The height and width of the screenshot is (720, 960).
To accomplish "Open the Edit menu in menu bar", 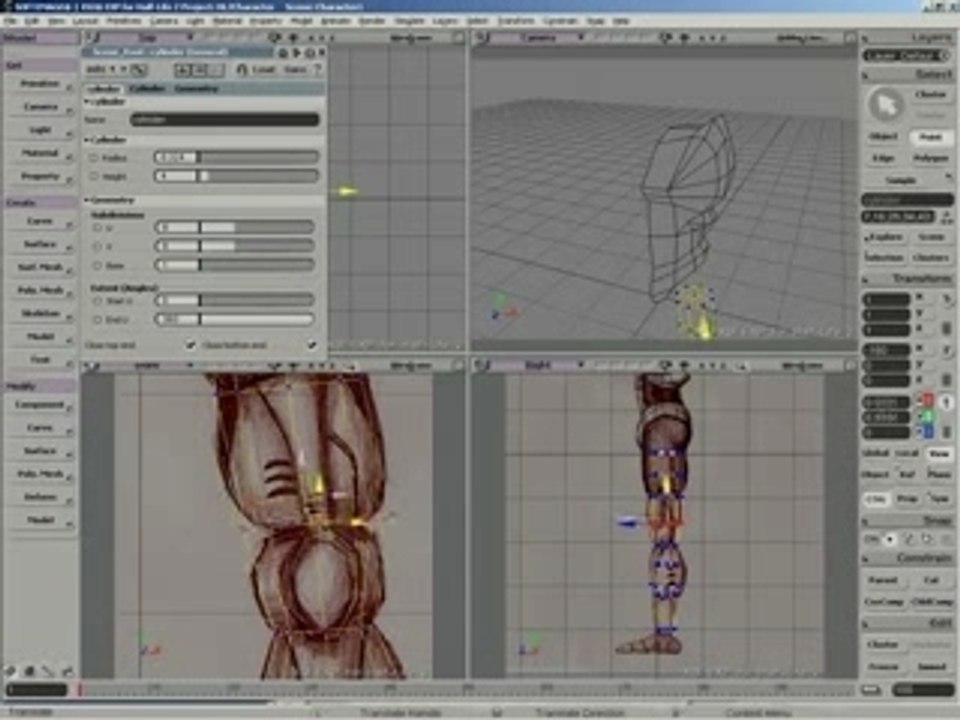I will click(32, 21).
